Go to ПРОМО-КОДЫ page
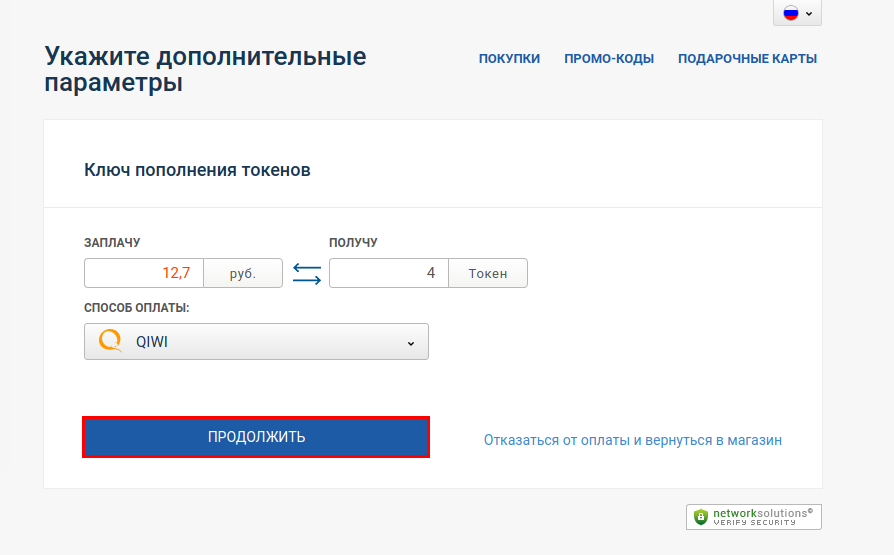 (x=609, y=59)
